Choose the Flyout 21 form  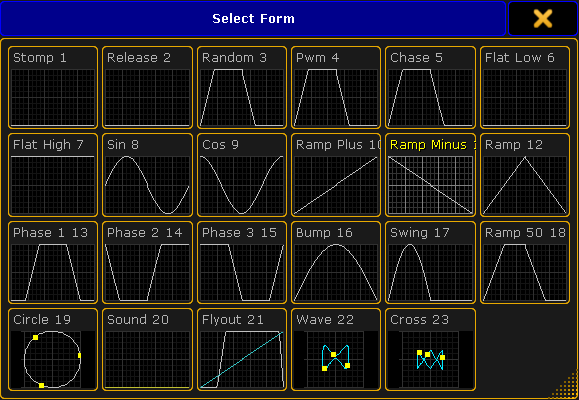pos(242,349)
